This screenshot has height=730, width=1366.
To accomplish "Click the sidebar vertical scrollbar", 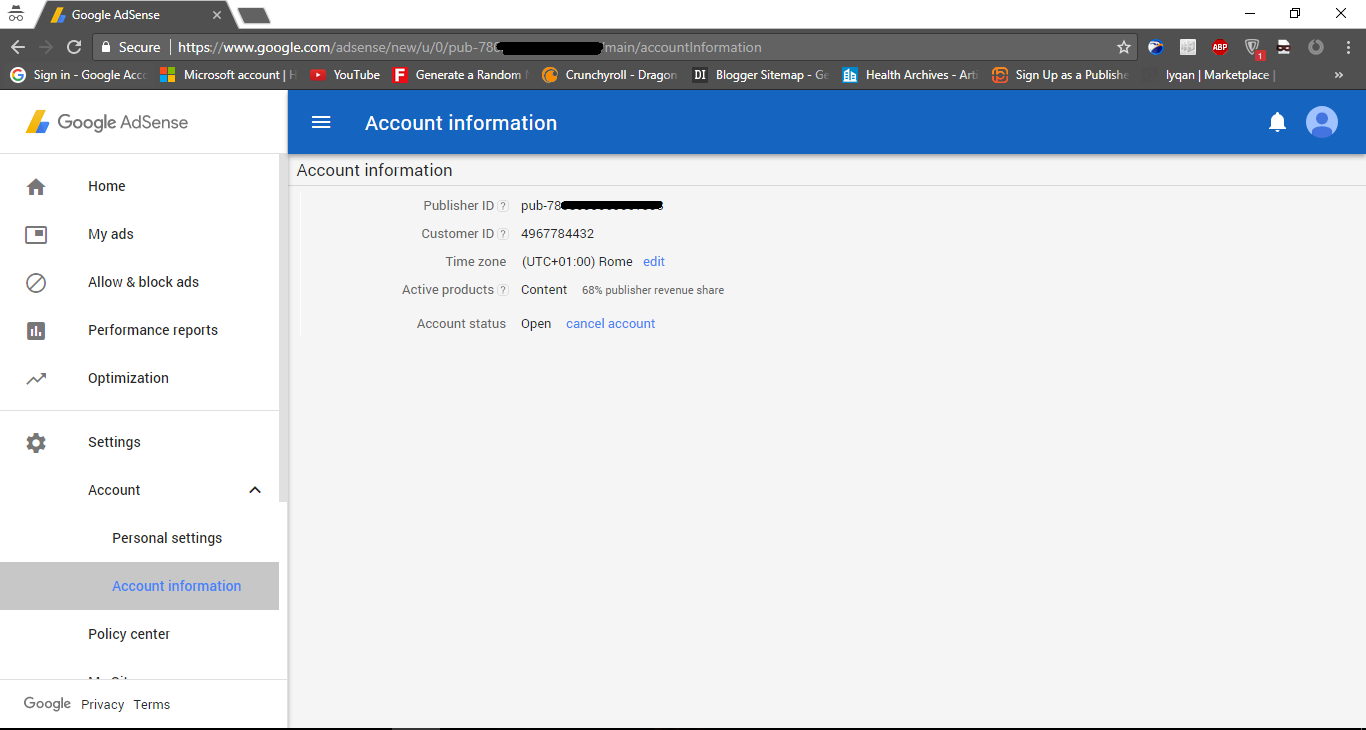I will 283,330.
